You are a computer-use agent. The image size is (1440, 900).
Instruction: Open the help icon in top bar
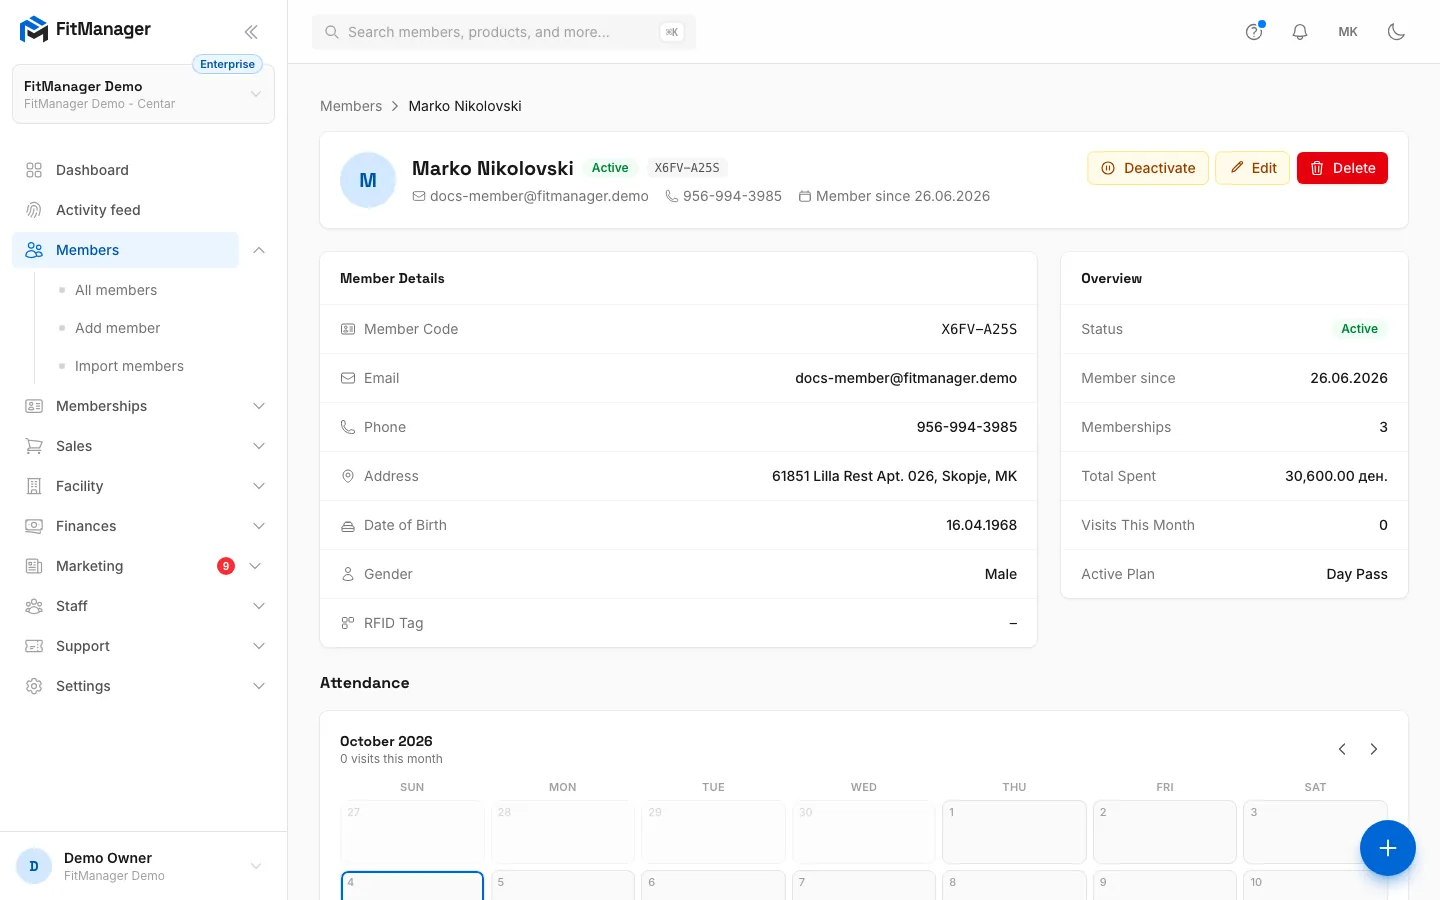click(x=1254, y=32)
